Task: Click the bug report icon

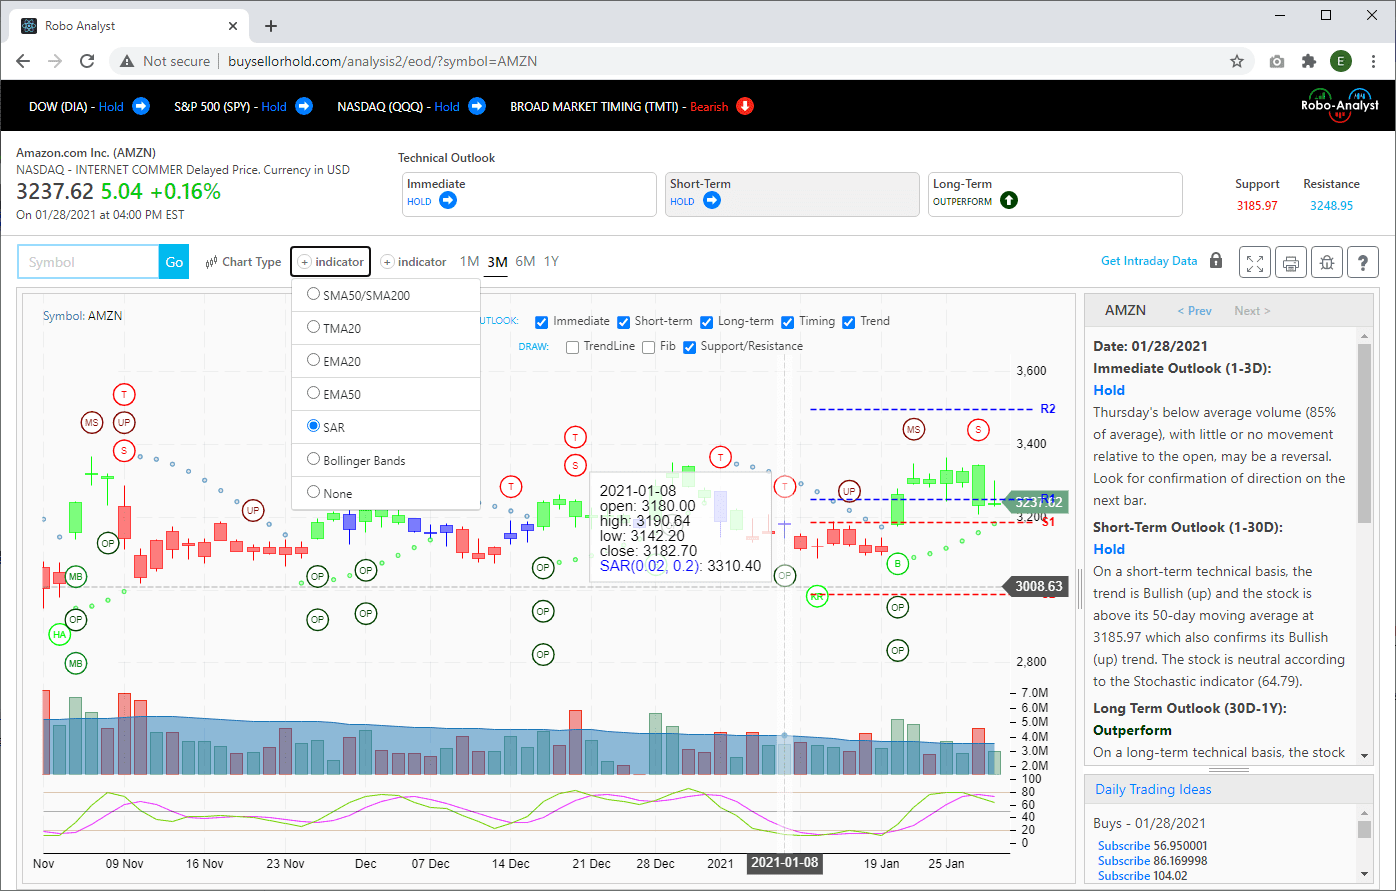Action: [1327, 262]
